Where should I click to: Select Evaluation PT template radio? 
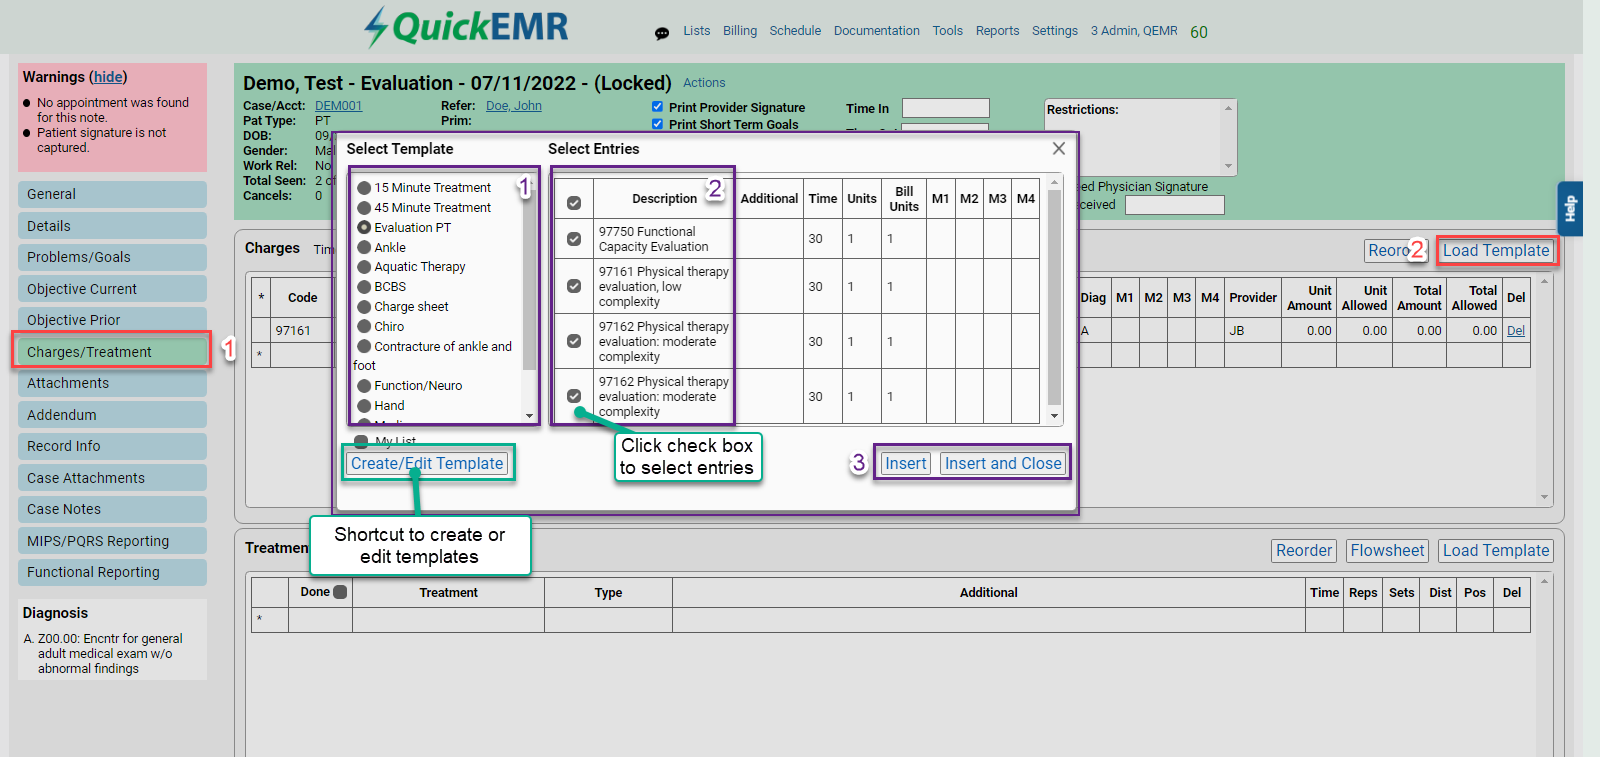(x=364, y=228)
